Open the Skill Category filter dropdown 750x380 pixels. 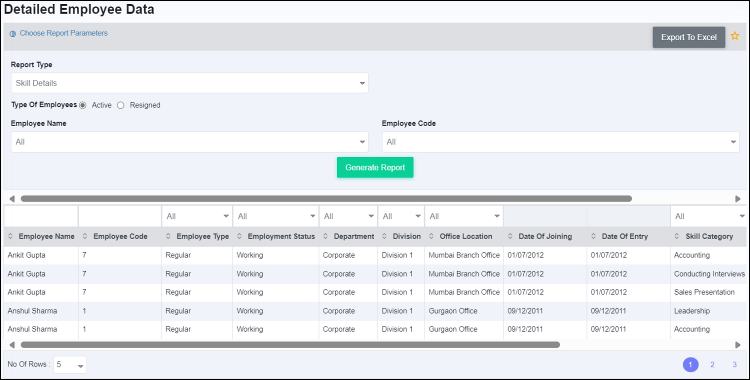point(710,216)
